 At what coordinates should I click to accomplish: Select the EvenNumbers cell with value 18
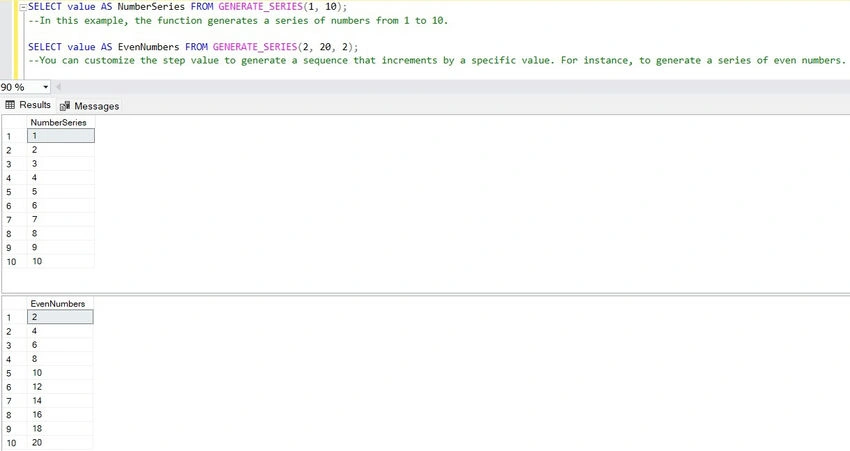click(60, 429)
